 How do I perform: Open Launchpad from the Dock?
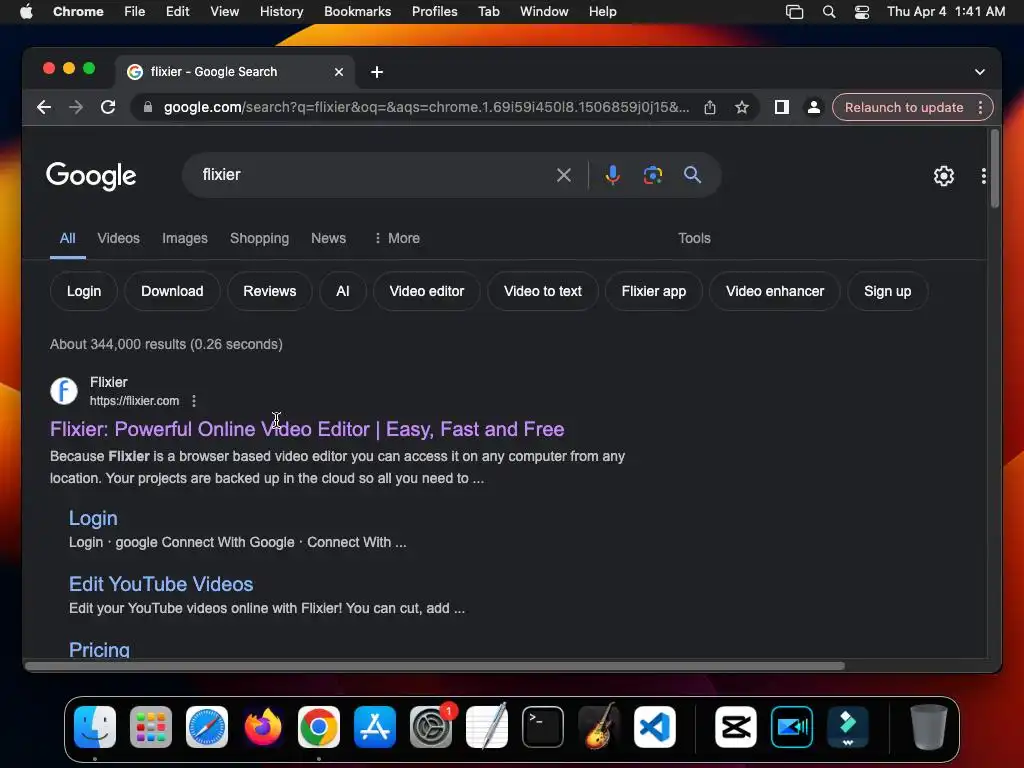(x=151, y=726)
